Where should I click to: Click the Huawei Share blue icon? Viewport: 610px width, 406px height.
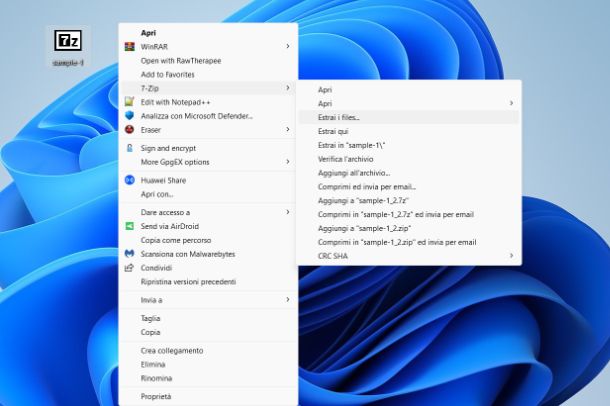tap(130, 180)
